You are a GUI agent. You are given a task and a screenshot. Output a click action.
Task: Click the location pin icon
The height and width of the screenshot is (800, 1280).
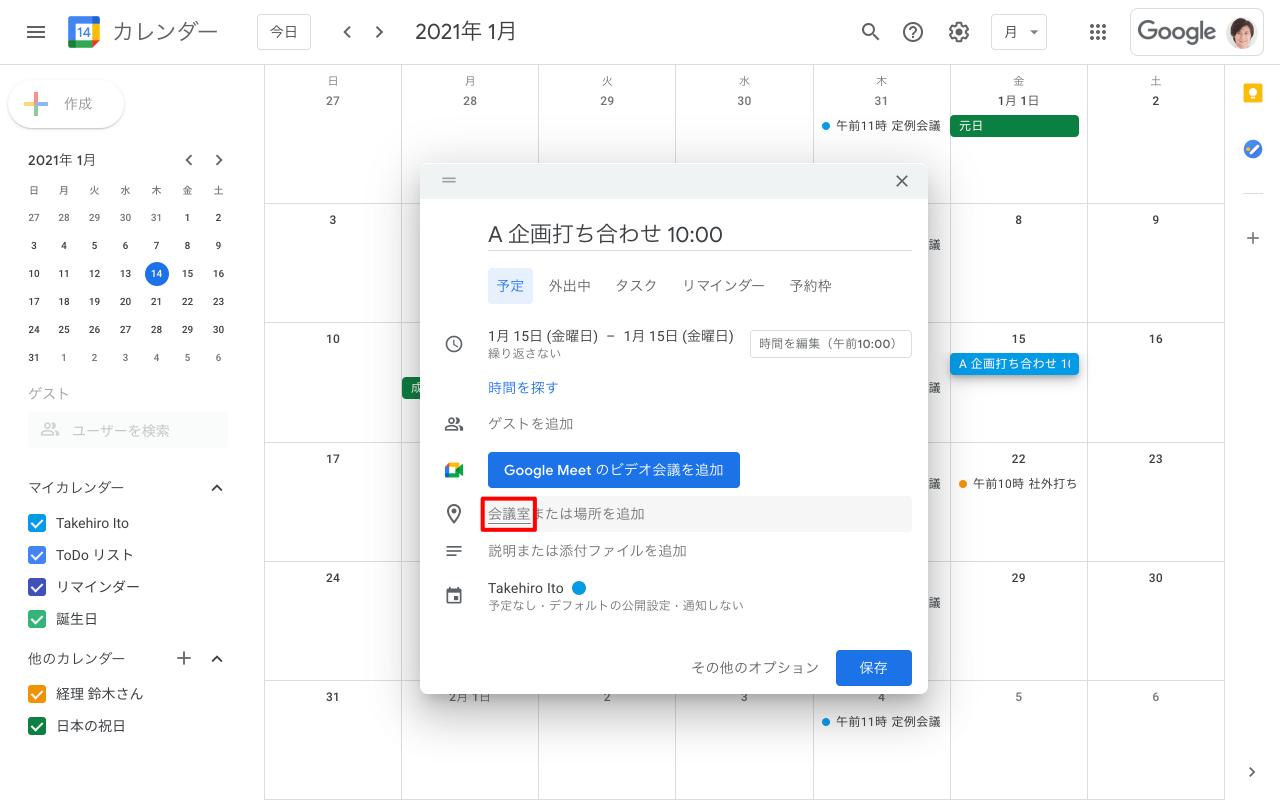coord(454,514)
